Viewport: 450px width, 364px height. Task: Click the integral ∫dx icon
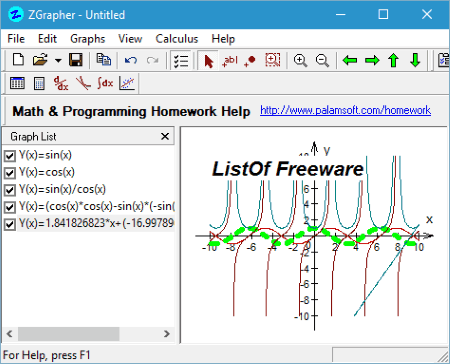(x=105, y=83)
